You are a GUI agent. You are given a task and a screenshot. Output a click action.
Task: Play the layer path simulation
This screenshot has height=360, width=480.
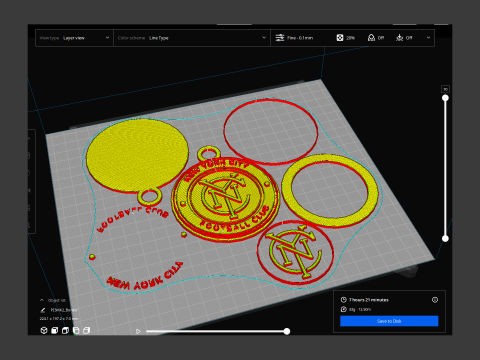tap(138, 331)
